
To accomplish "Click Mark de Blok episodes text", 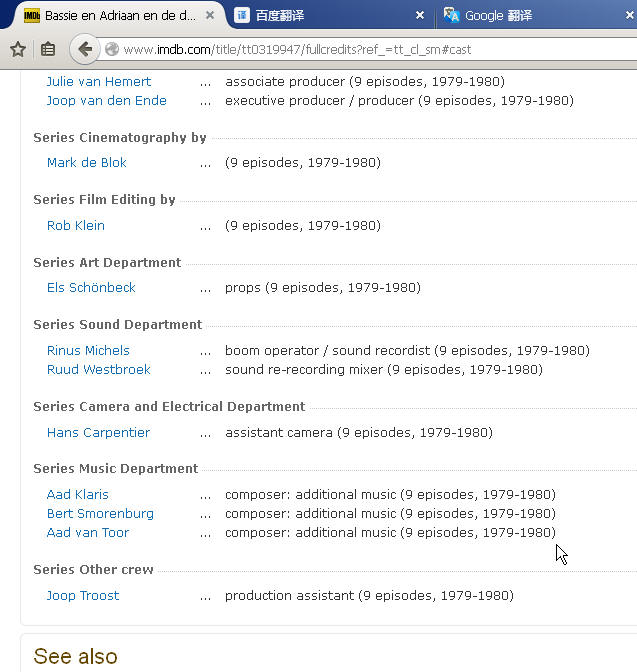I will [303, 162].
